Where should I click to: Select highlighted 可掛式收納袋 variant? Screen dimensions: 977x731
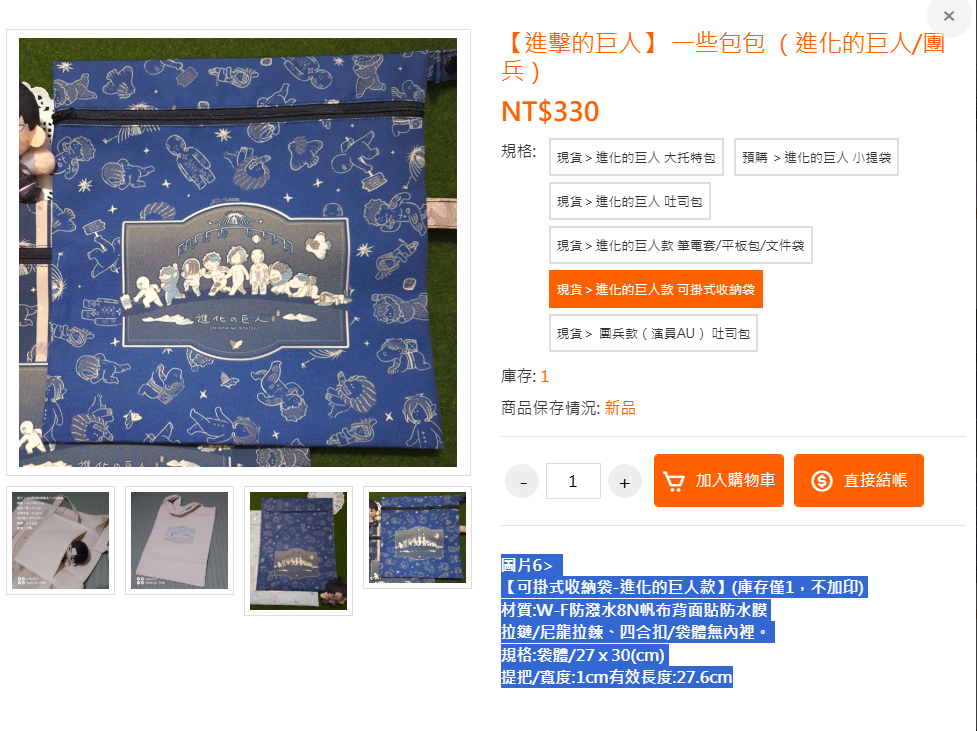point(655,289)
